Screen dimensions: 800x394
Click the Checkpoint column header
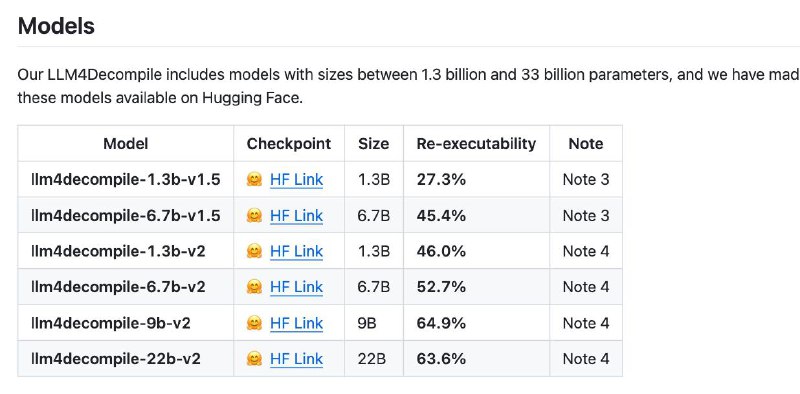coord(289,143)
